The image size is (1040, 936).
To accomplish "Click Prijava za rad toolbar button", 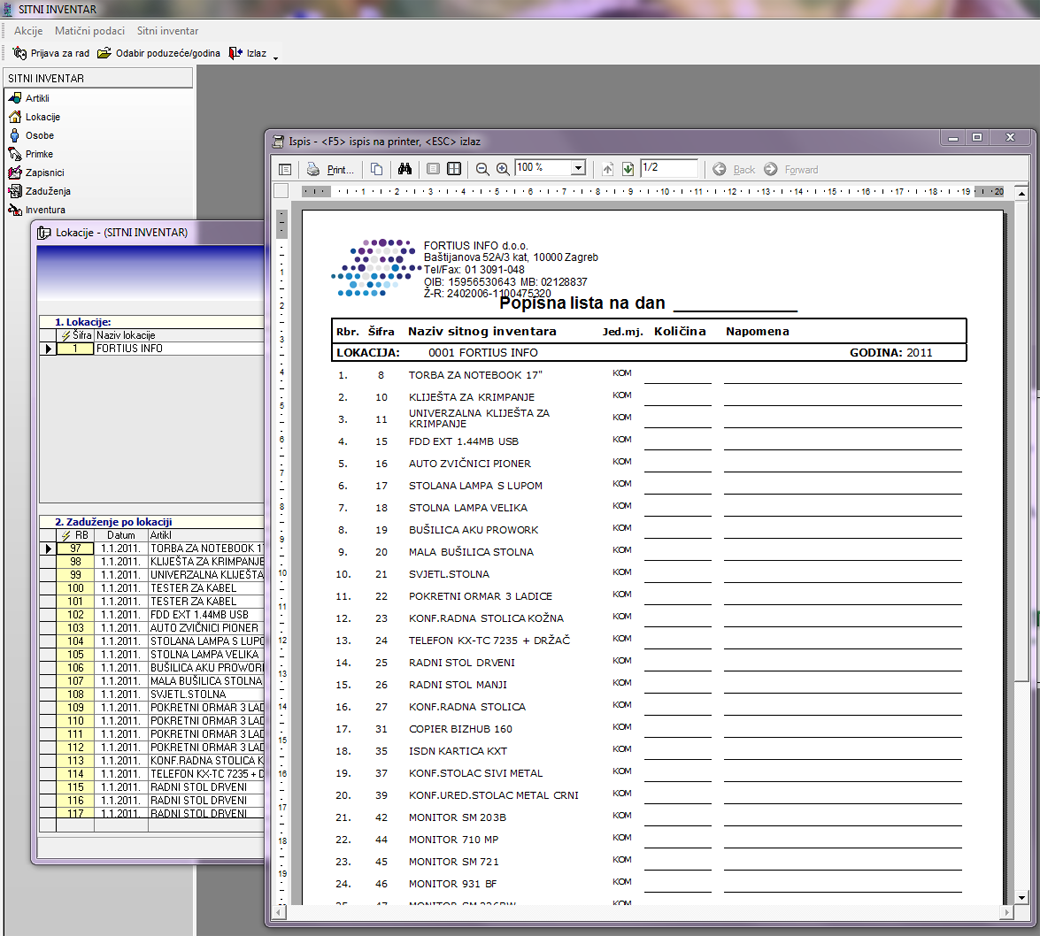I will click(51, 53).
